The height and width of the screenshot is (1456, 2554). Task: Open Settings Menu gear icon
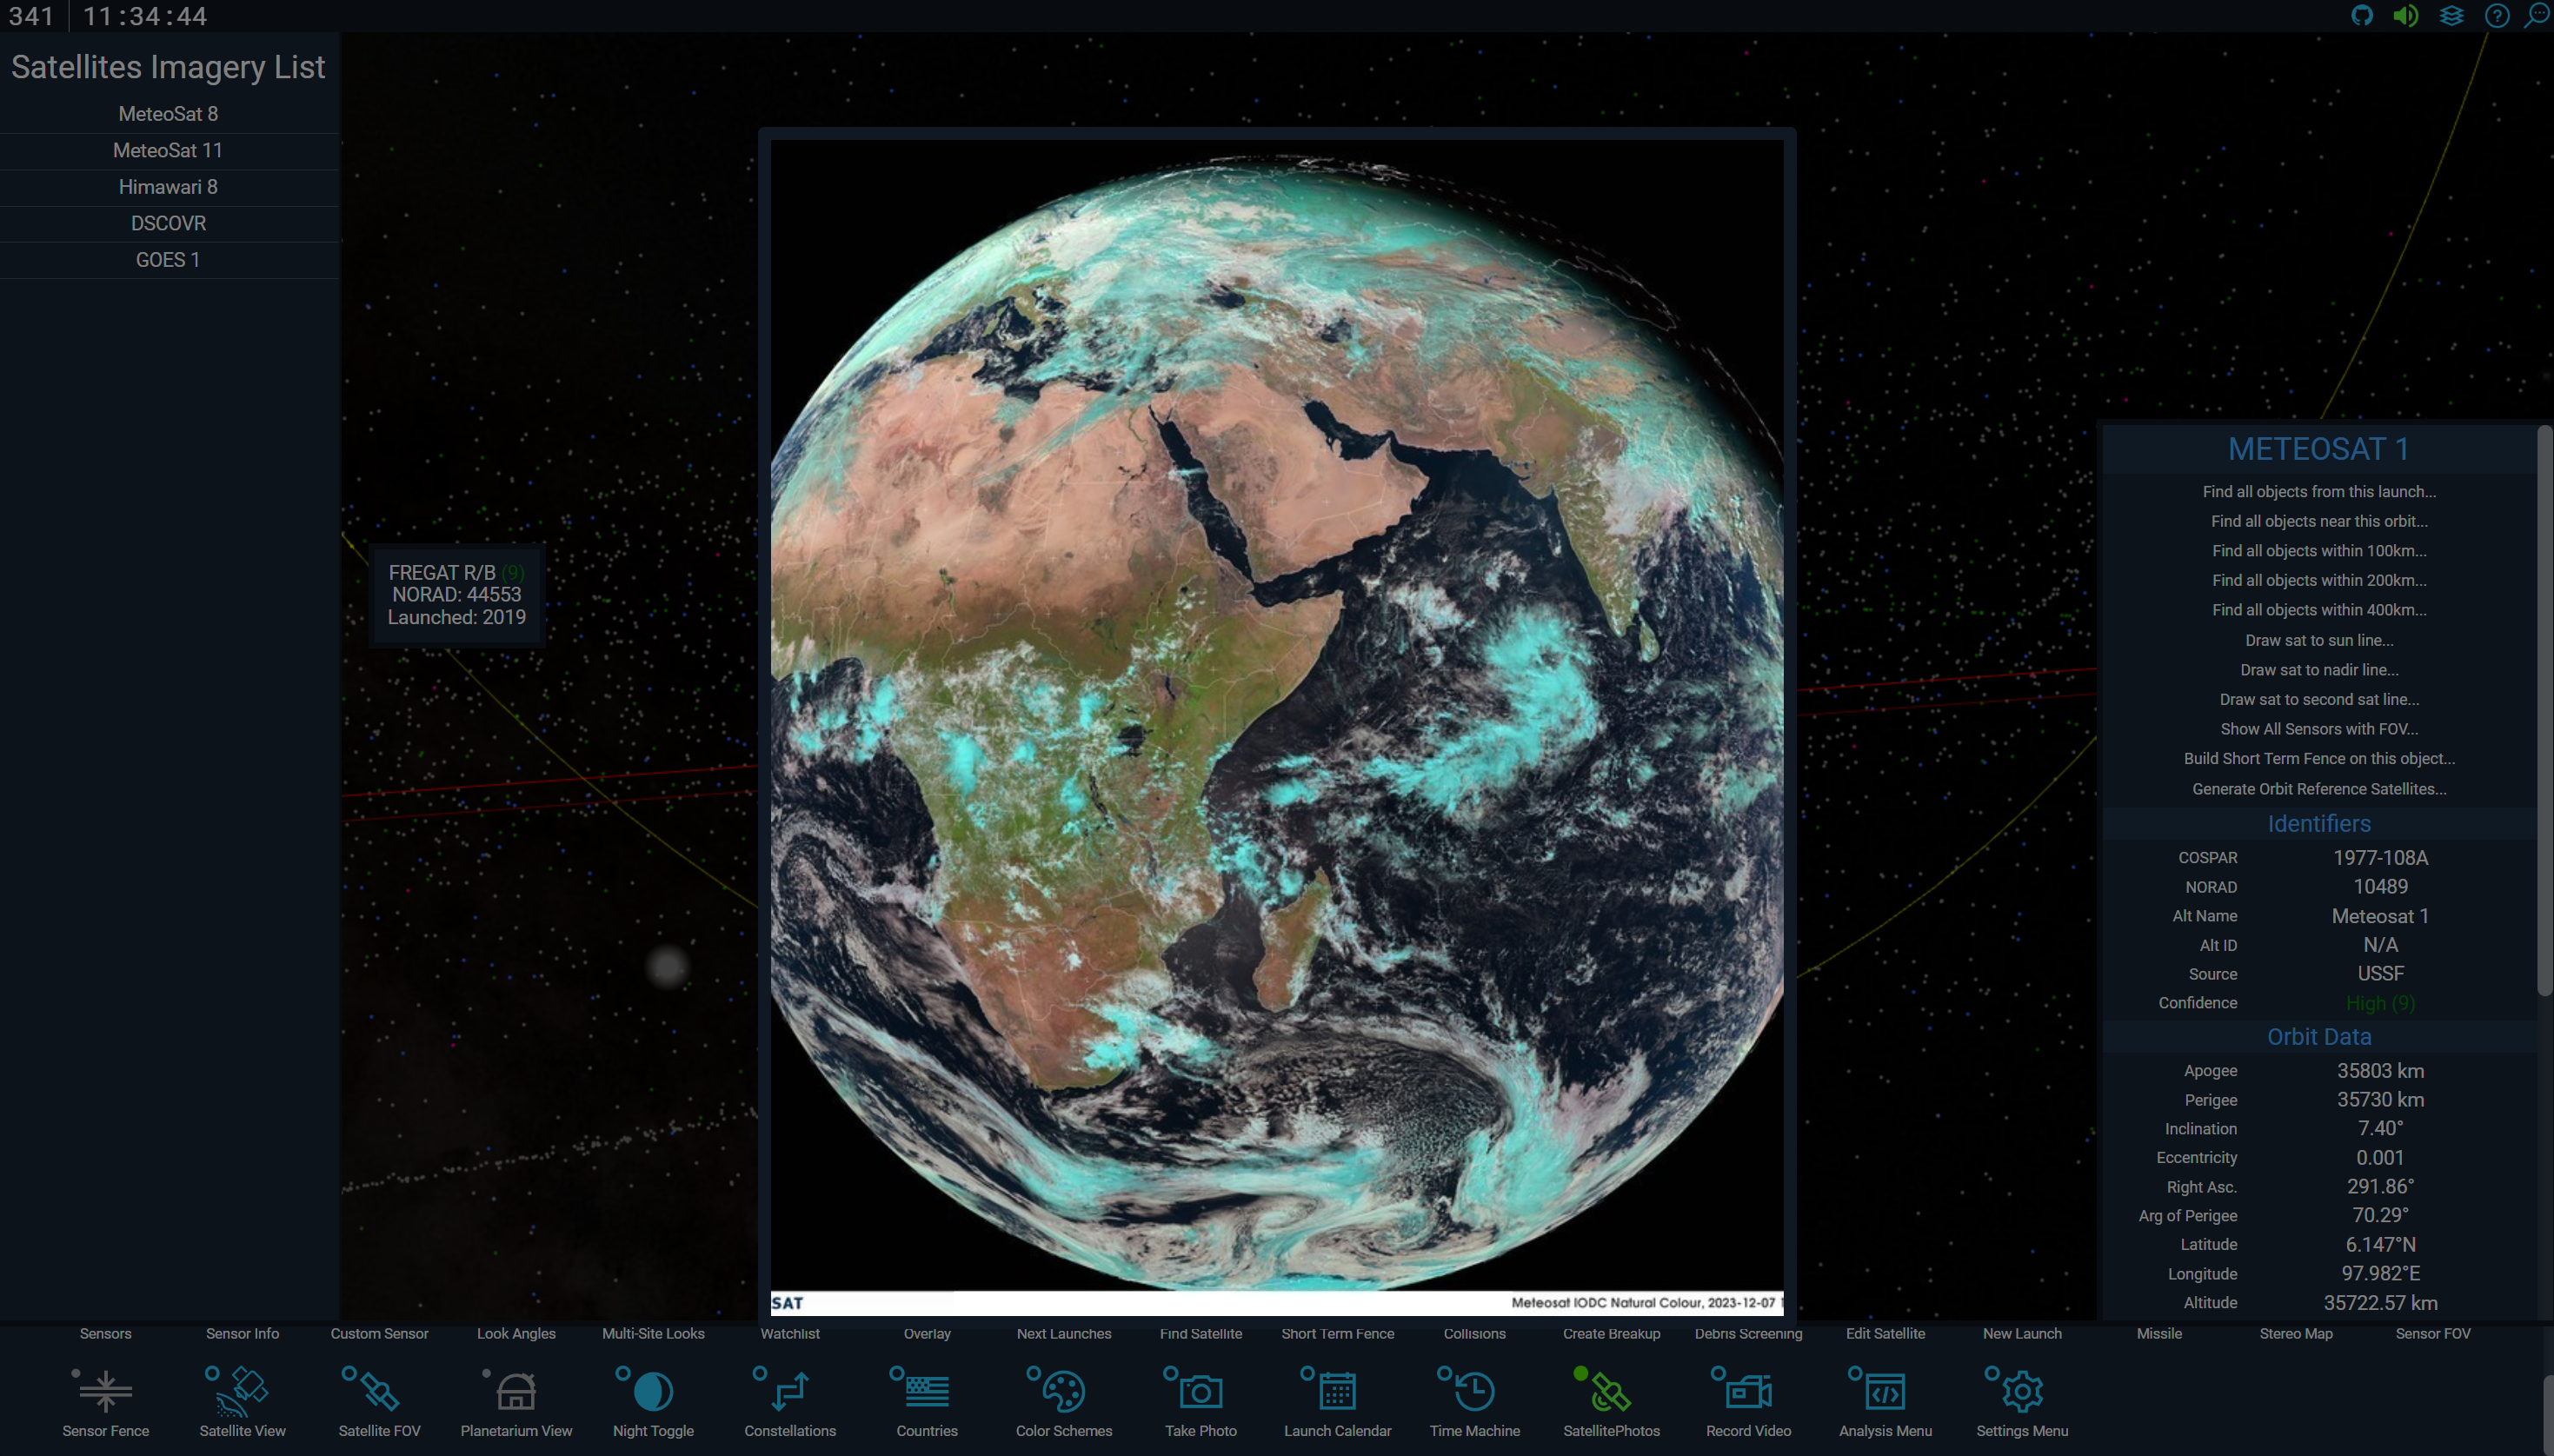coord(2022,1391)
